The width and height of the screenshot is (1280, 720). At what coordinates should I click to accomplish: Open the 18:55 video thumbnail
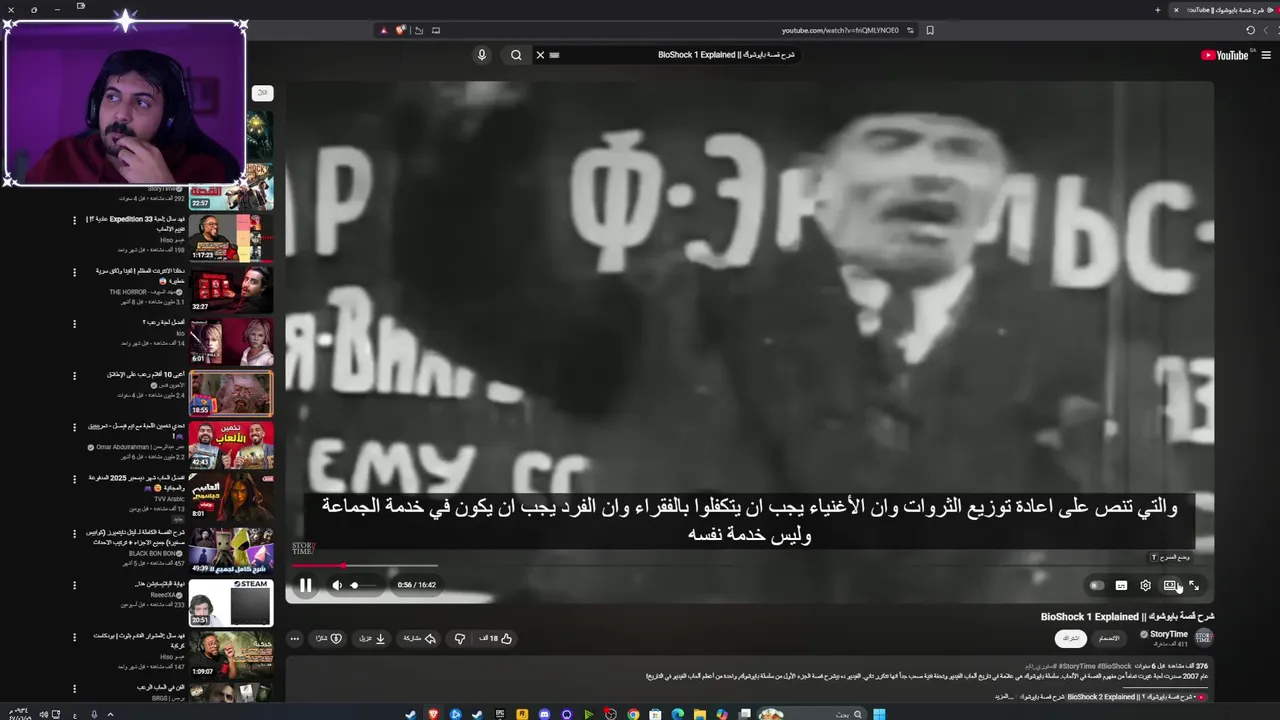pyautogui.click(x=231, y=394)
